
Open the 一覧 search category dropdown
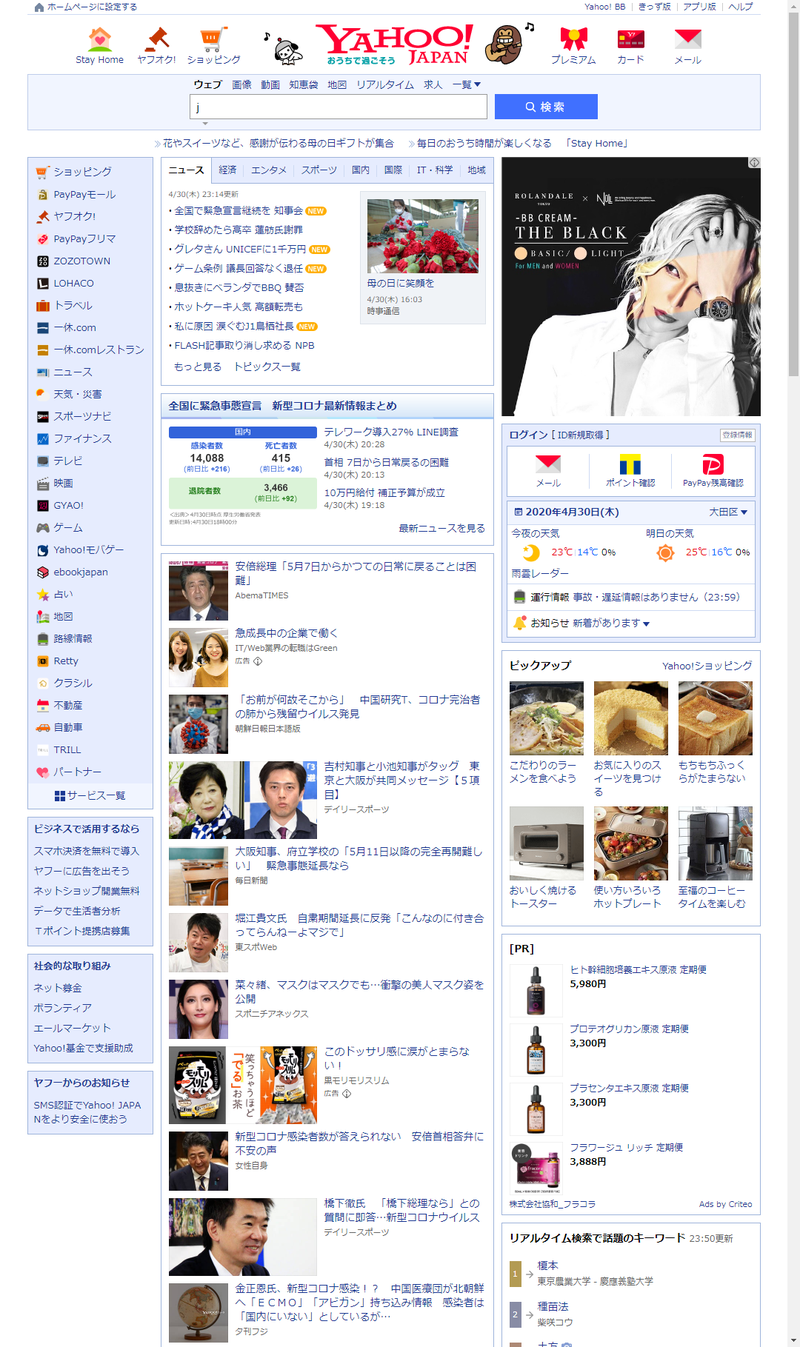466,85
